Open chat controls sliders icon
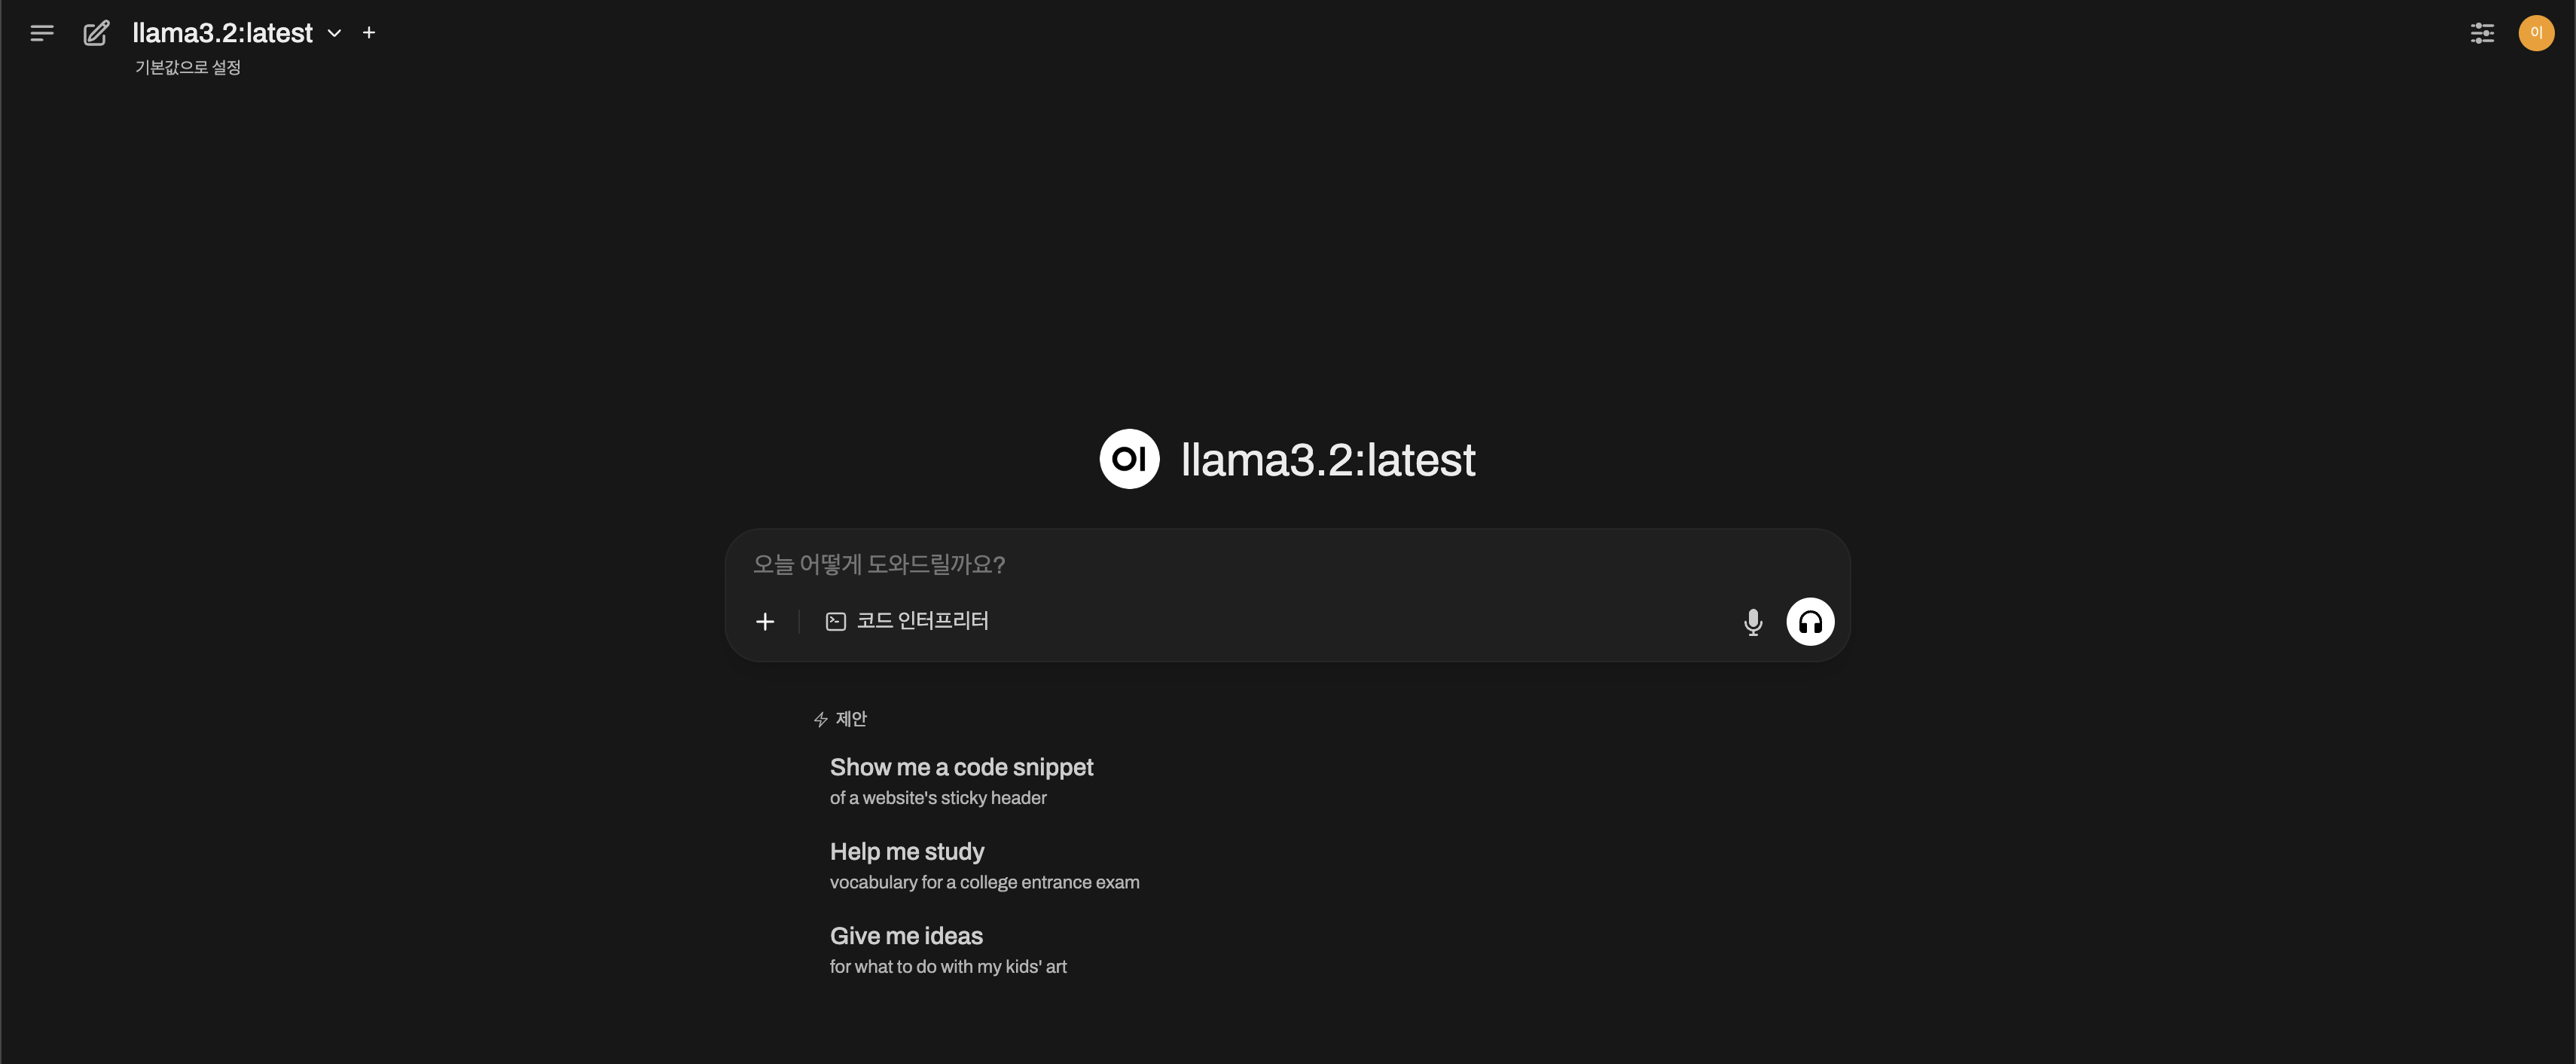 [x=2482, y=33]
